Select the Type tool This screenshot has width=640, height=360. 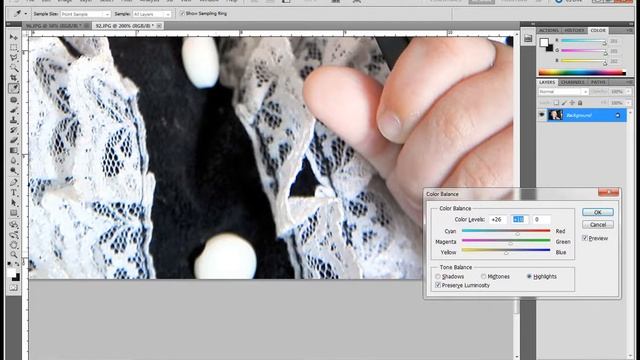tap(13, 193)
